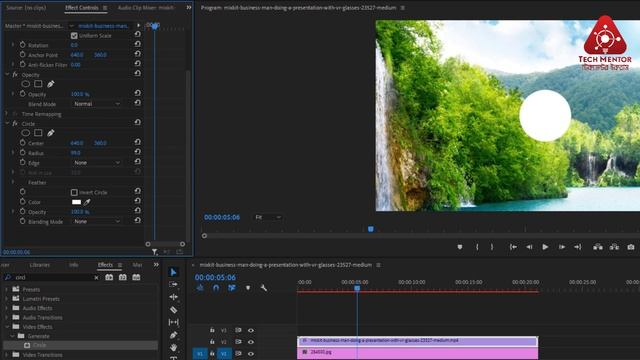
Task: Toggle Opacity effect fx on/off
Action: (x=15, y=75)
